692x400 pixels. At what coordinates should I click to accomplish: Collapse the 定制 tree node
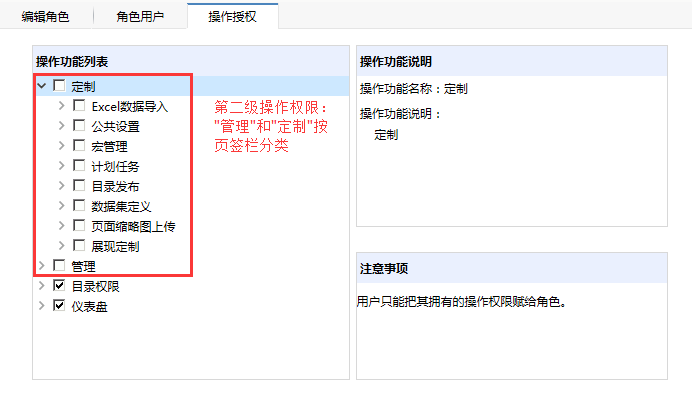[x=42, y=86]
